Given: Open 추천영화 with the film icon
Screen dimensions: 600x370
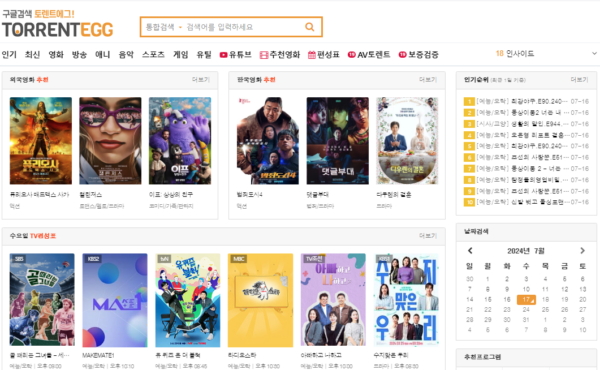Looking at the screenshot, I should [280, 55].
